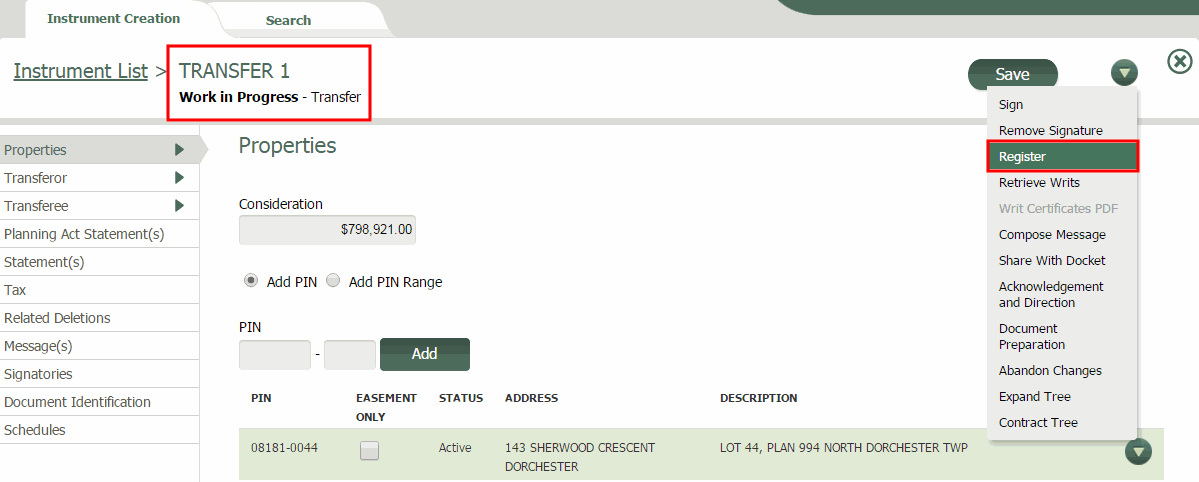Click the first PIN input field
The image size is (1199, 482).
pyautogui.click(x=275, y=355)
